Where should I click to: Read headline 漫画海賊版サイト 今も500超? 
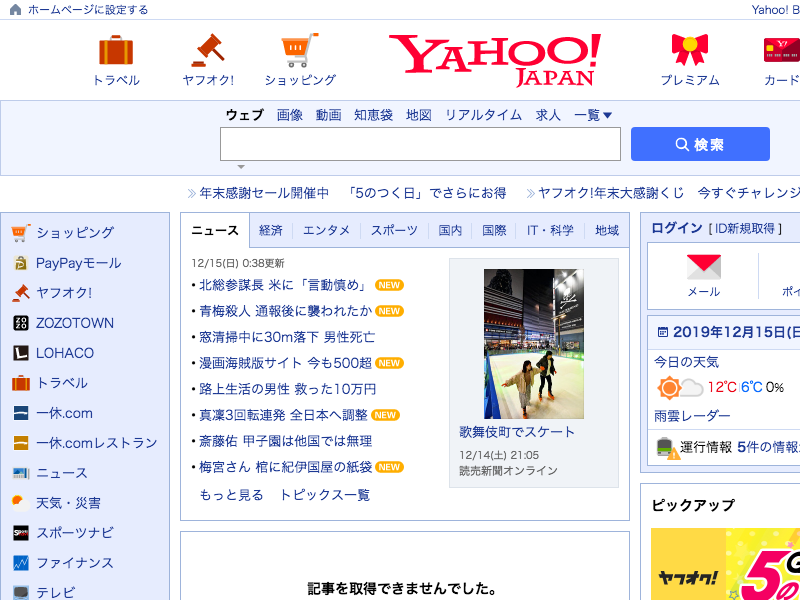click(x=285, y=363)
